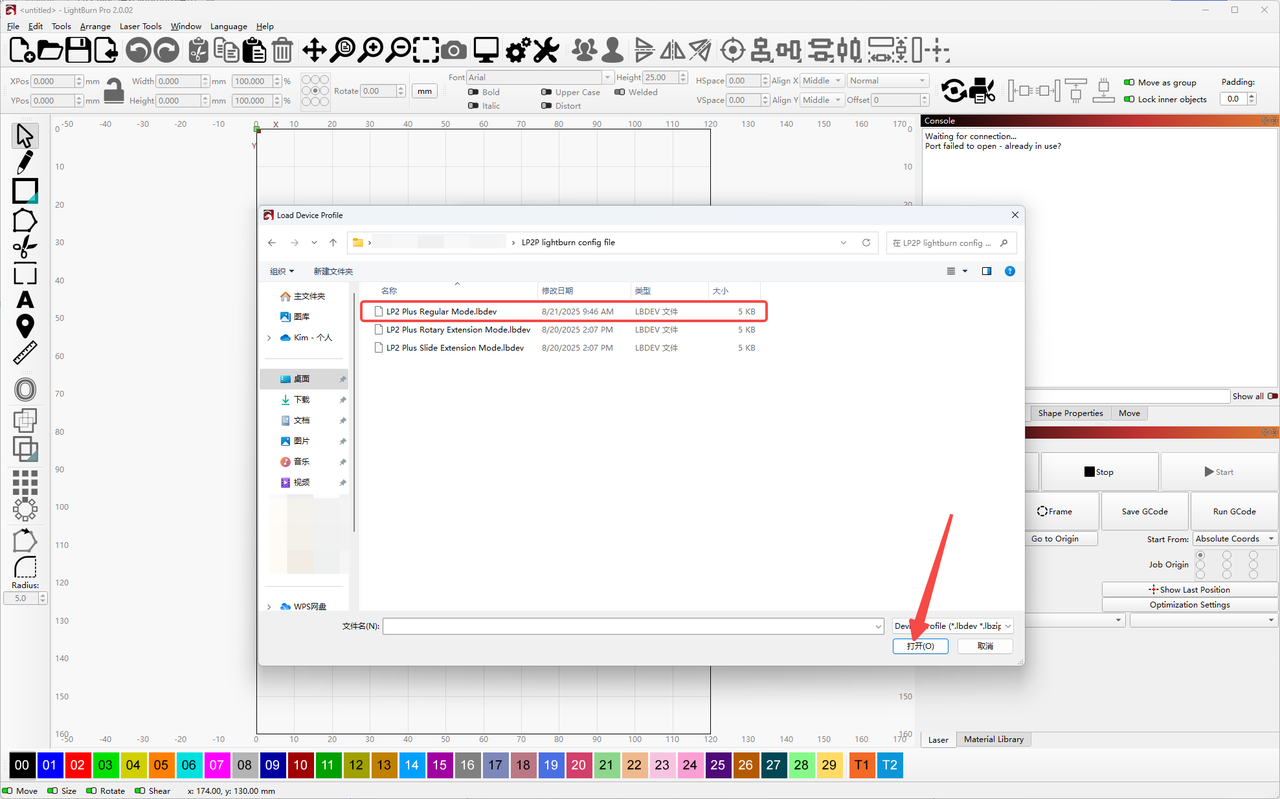Toggle the Upper Case switch
Image resolution: width=1280 pixels, height=799 pixels.
[546, 92]
